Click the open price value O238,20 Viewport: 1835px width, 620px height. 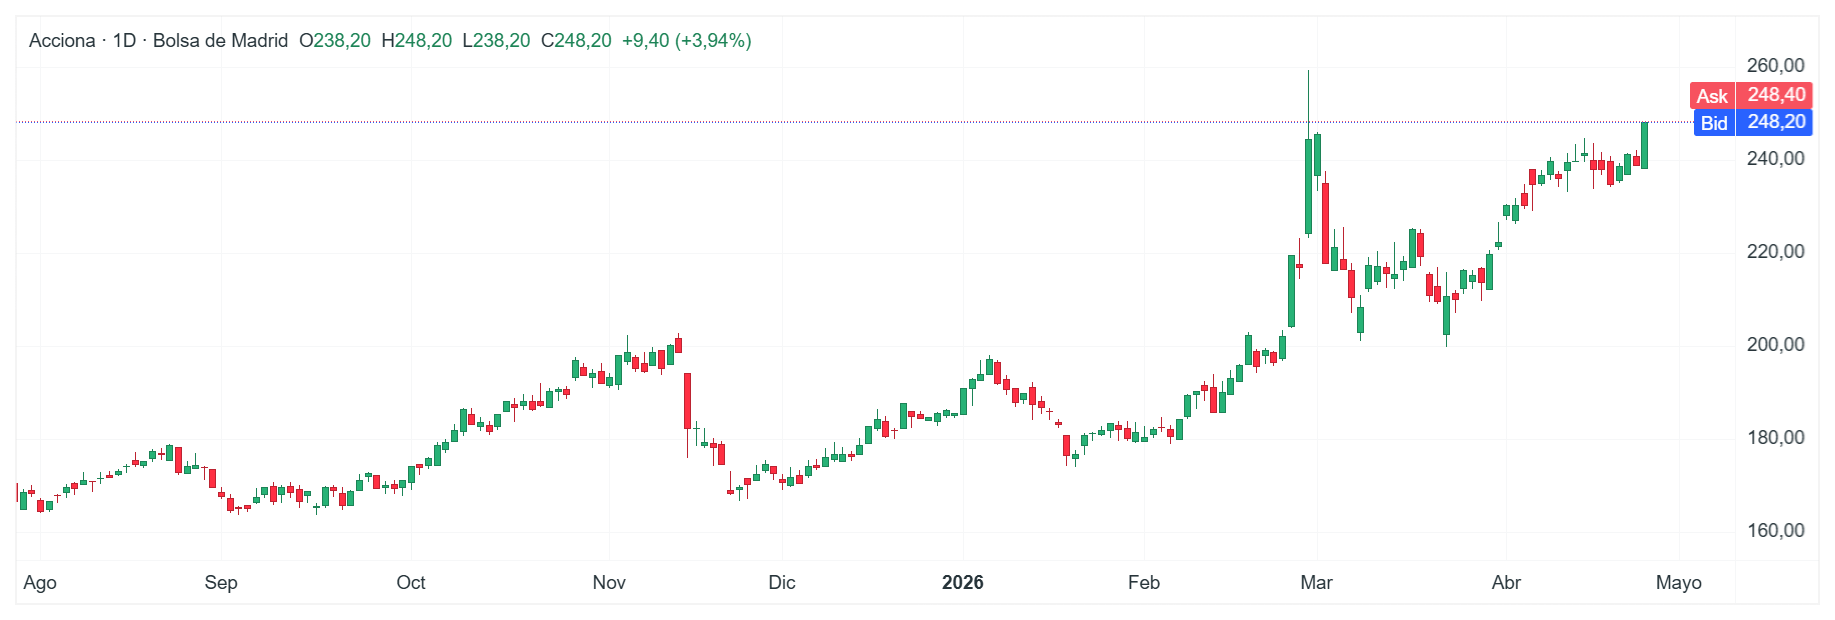point(335,41)
